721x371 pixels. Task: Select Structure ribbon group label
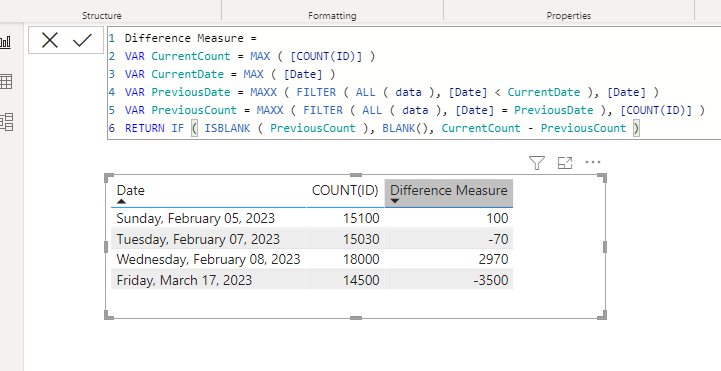coord(102,16)
